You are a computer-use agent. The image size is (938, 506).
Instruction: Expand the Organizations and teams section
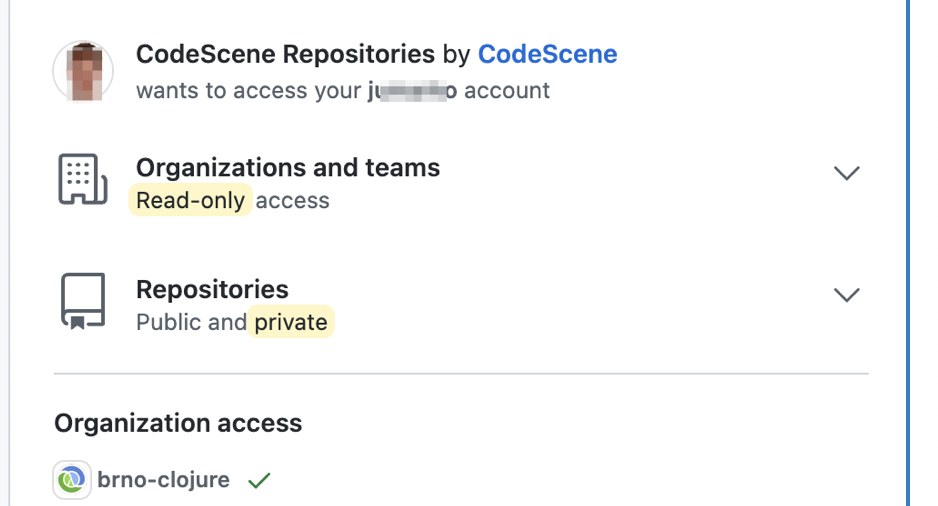846,173
